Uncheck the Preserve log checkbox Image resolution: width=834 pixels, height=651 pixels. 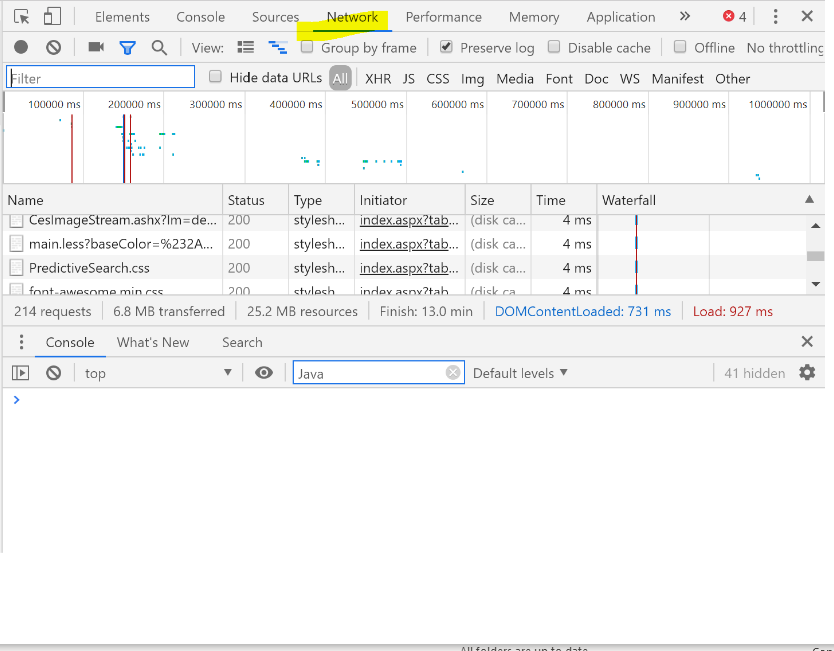[x=446, y=47]
